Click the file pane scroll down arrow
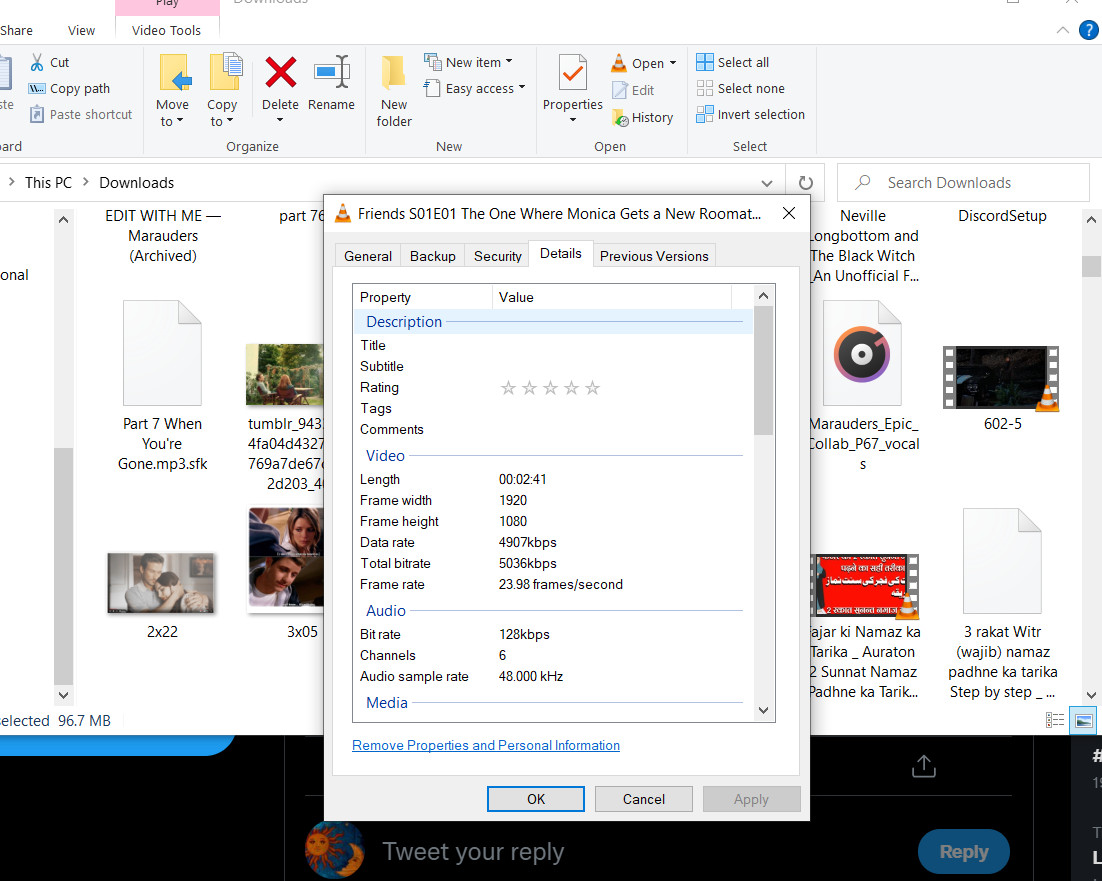The image size is (1102, 881). coord(1091,695)
